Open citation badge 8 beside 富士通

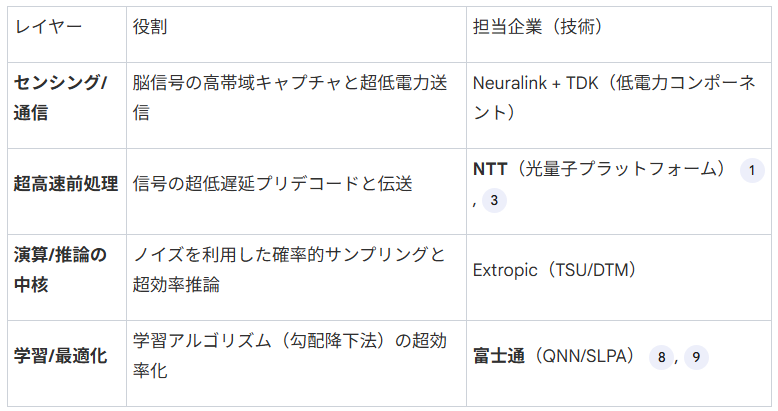[661, 357]
